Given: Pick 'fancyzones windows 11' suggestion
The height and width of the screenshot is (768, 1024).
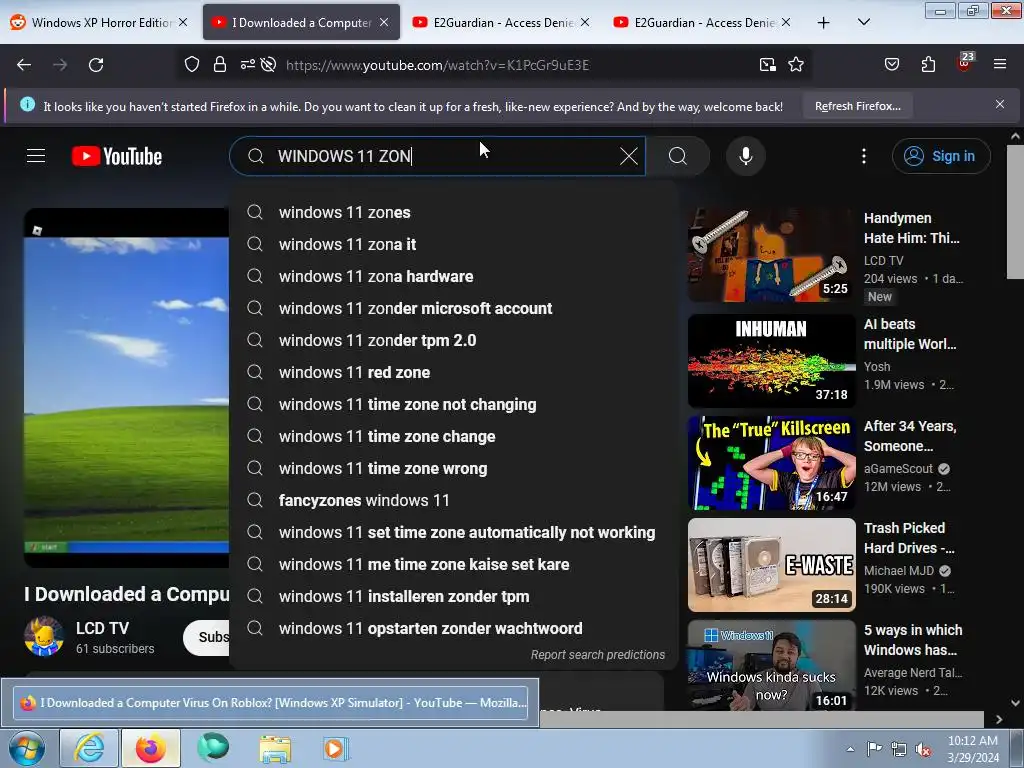Looking at the screenshot, I should point(454,500).
